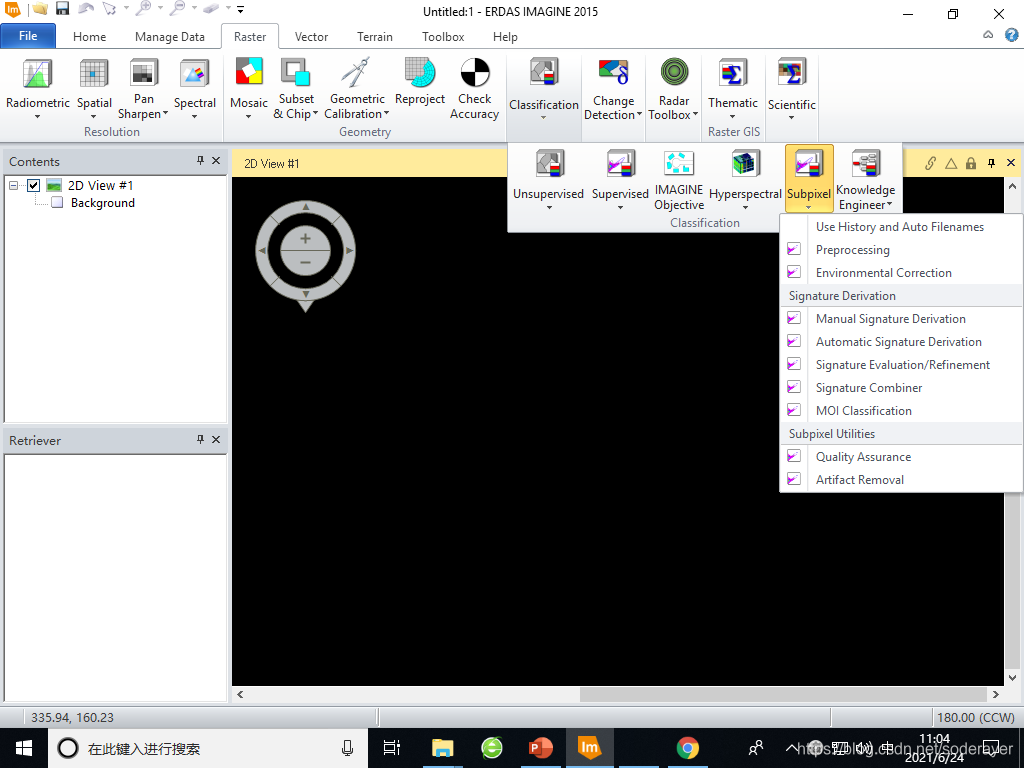Image resolution: width=1024 pixels, height=768 pixels.
Task: Switch to the Terrain tab
Action: [x=375, y=37]
